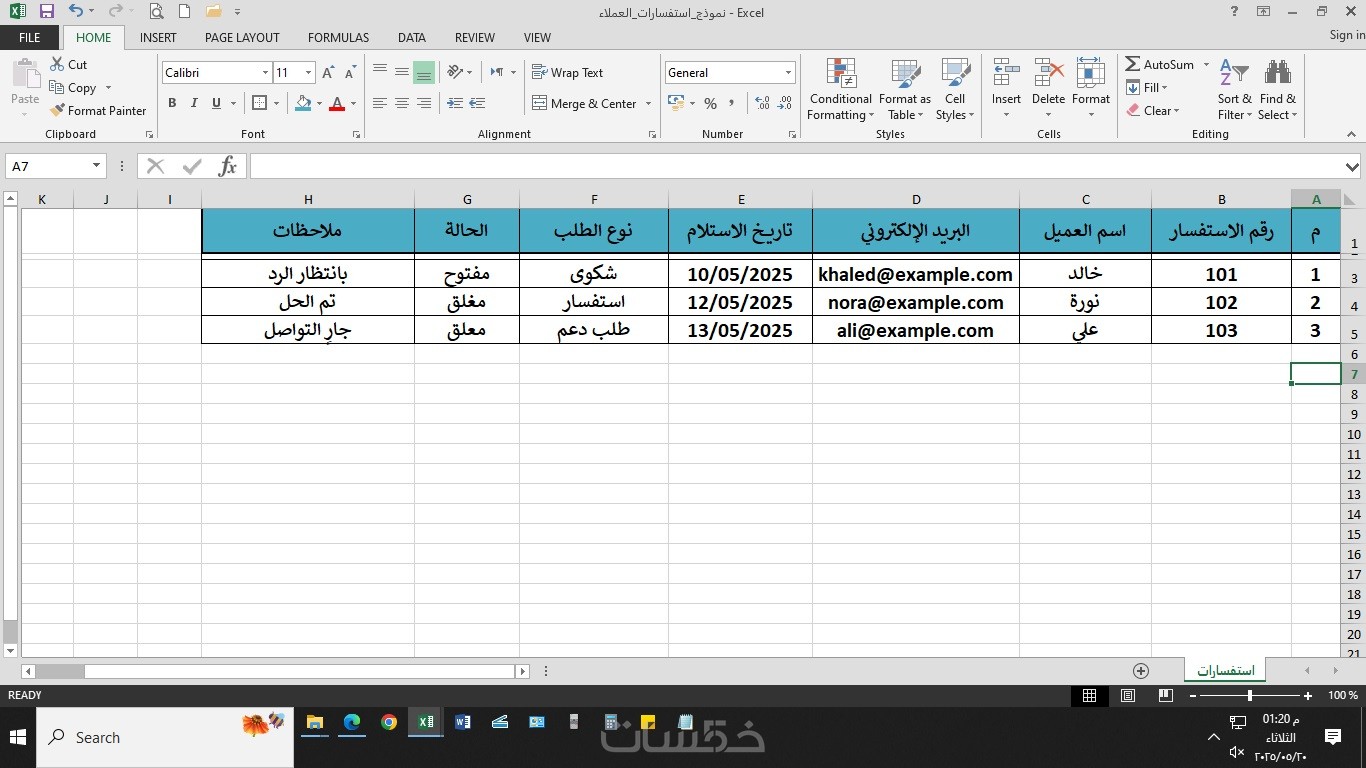
Task: Select cell with khaled@example.com
Action: (915, 274)
